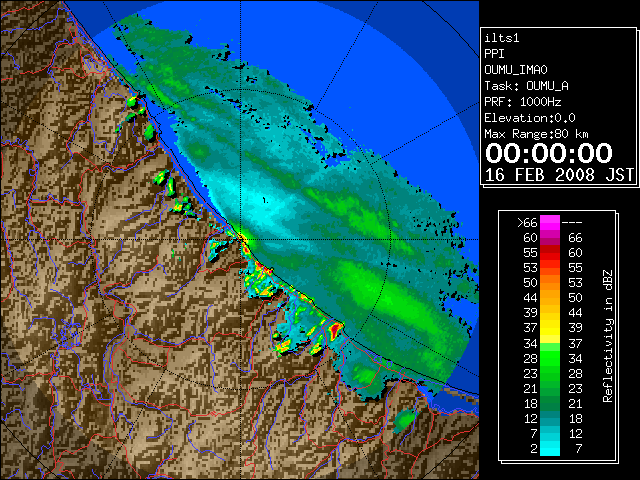Click the 'OUMU_IMAO' site name
Screen dimensions: 640x480
click(x=516, y=70)
